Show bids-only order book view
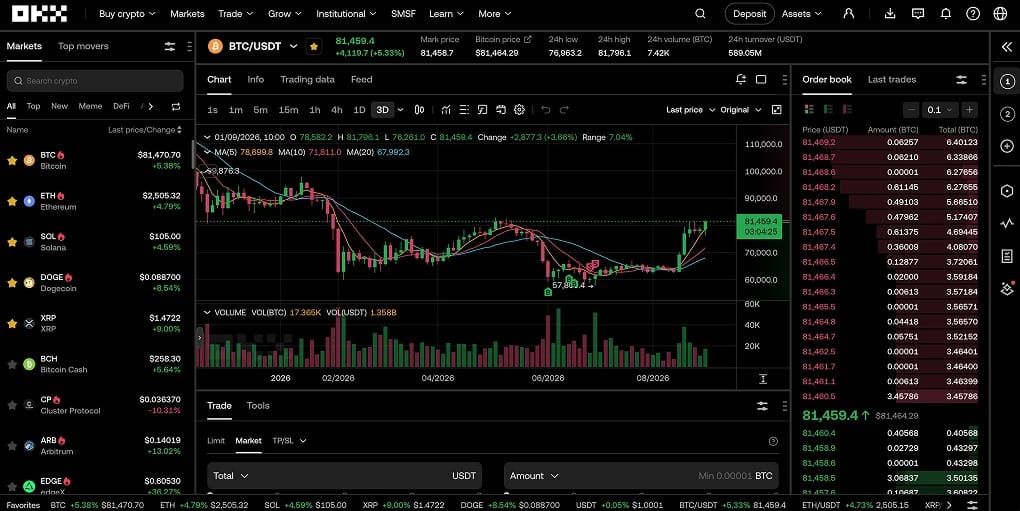Screen dimensions: 1020x511 click(828, 109)
